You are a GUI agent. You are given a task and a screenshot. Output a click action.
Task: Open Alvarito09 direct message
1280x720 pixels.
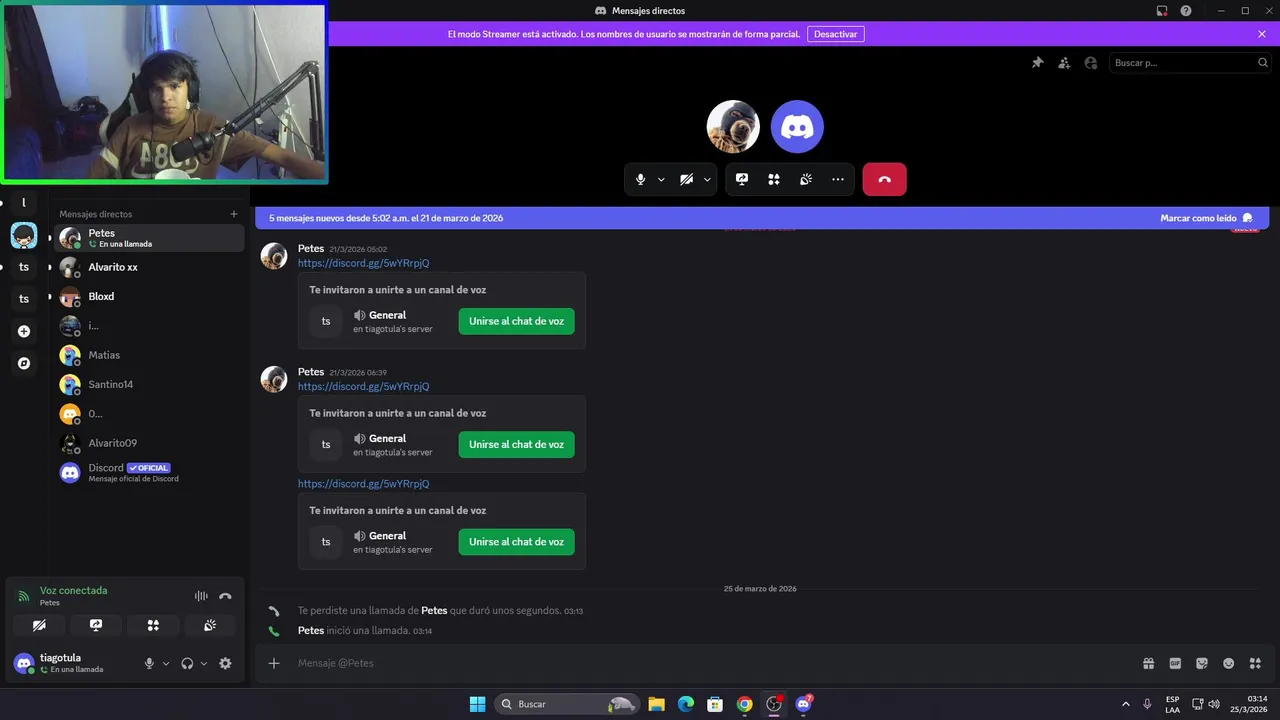tap(149, 443)
